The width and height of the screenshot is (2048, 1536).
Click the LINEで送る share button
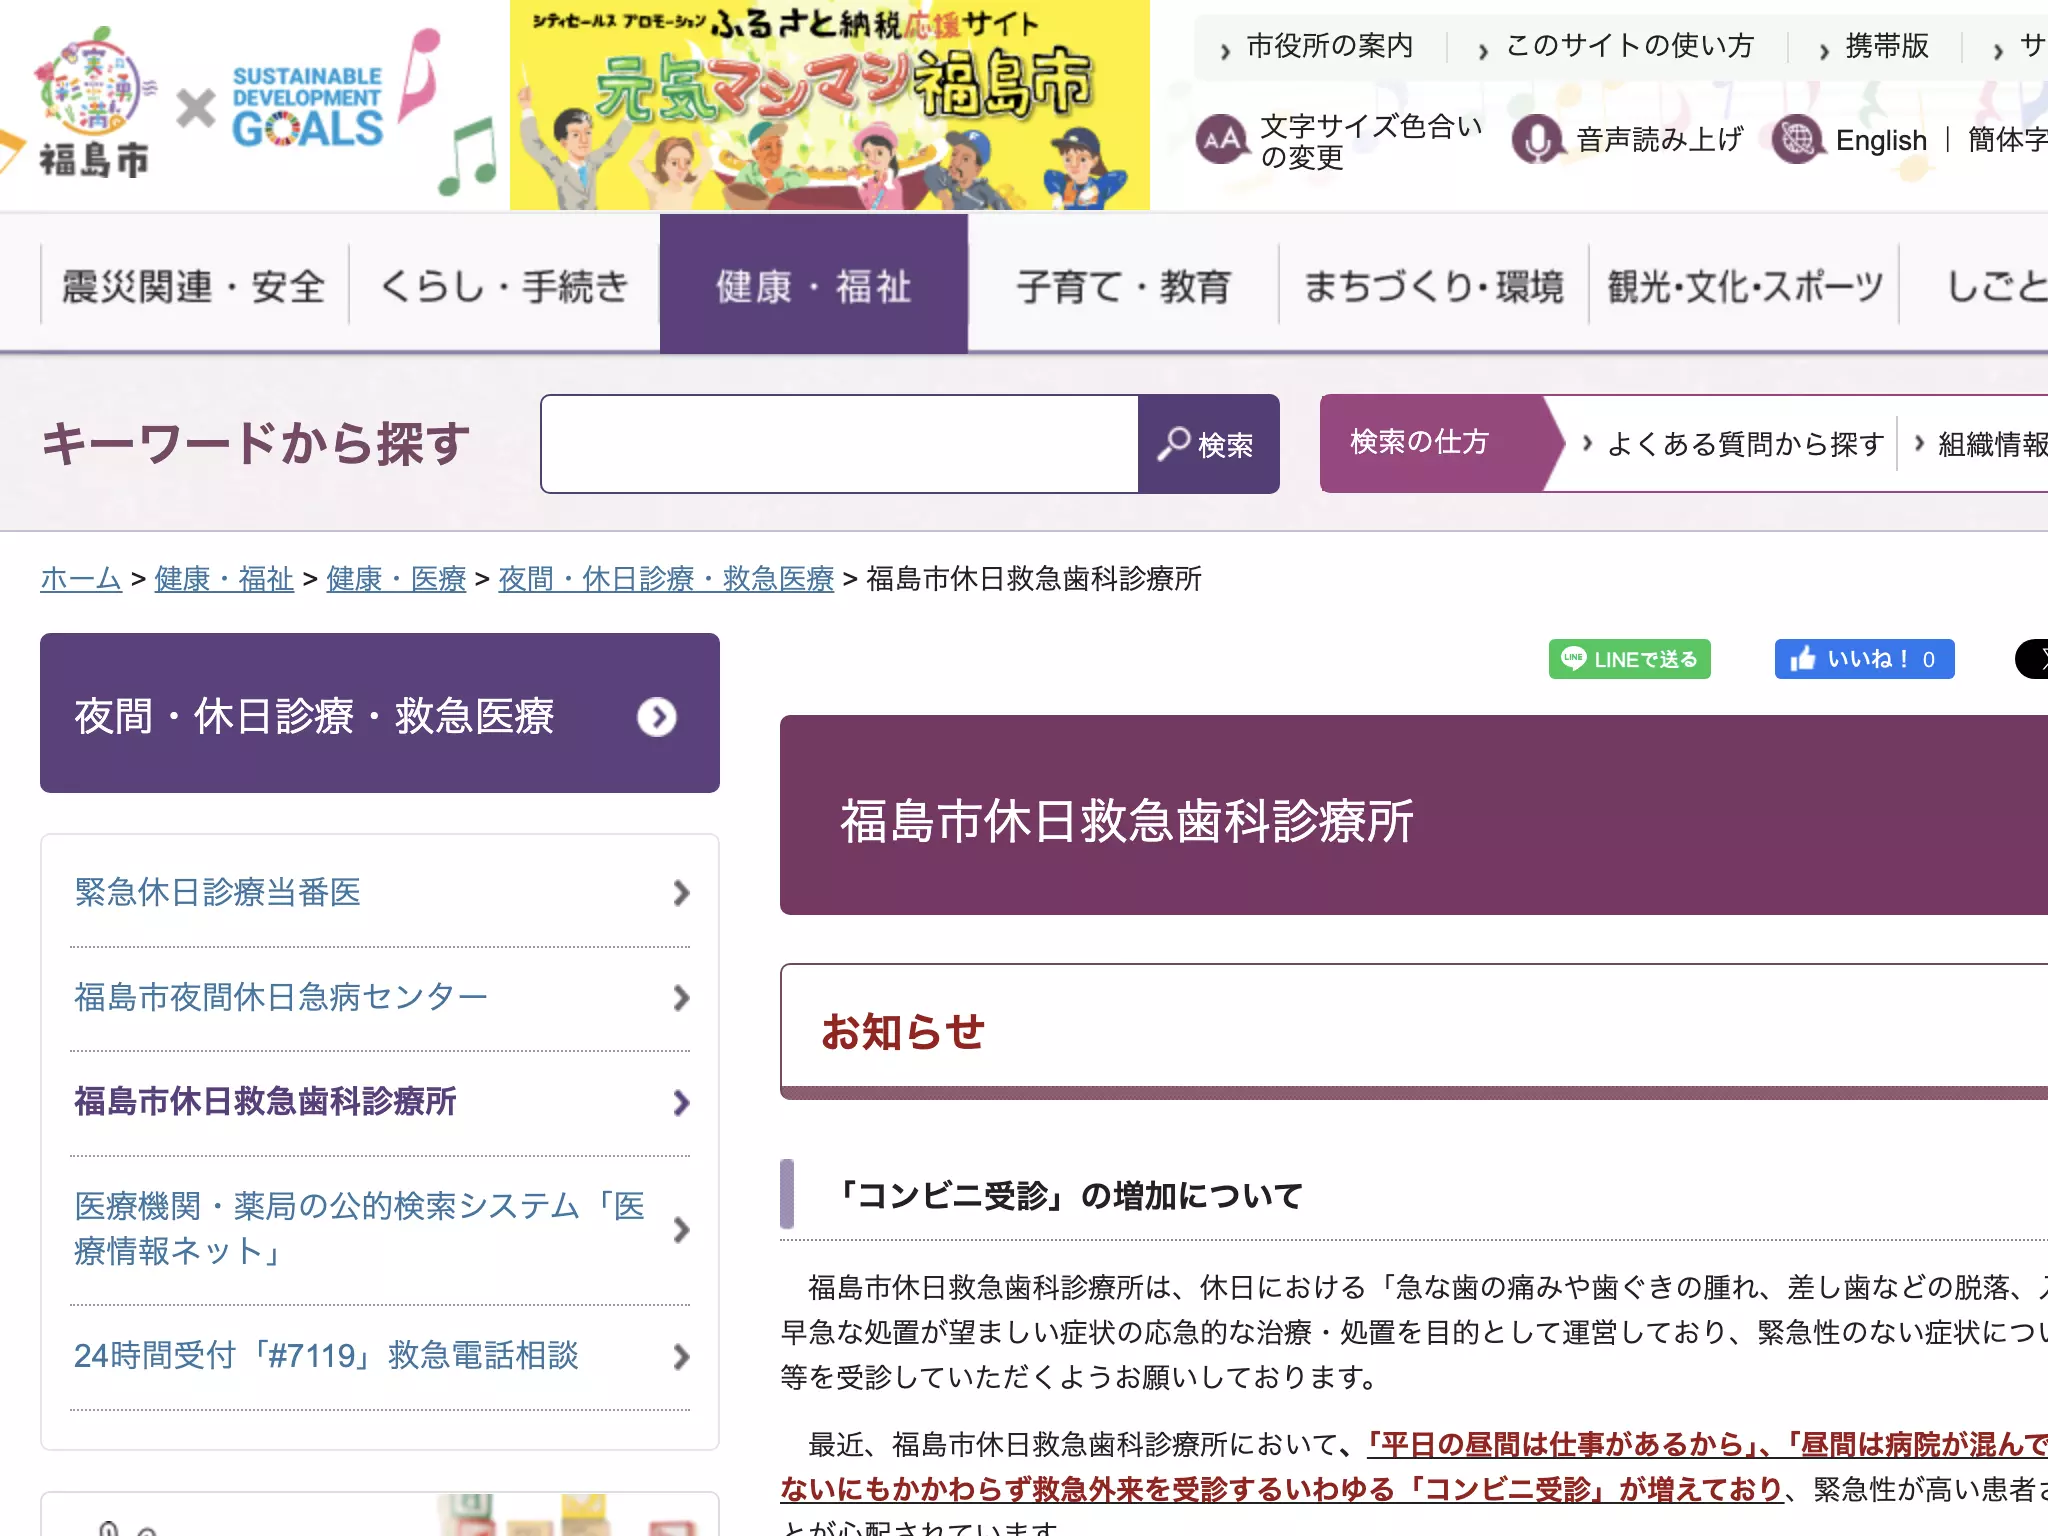pyautogui.click(x=1629, y=659)
